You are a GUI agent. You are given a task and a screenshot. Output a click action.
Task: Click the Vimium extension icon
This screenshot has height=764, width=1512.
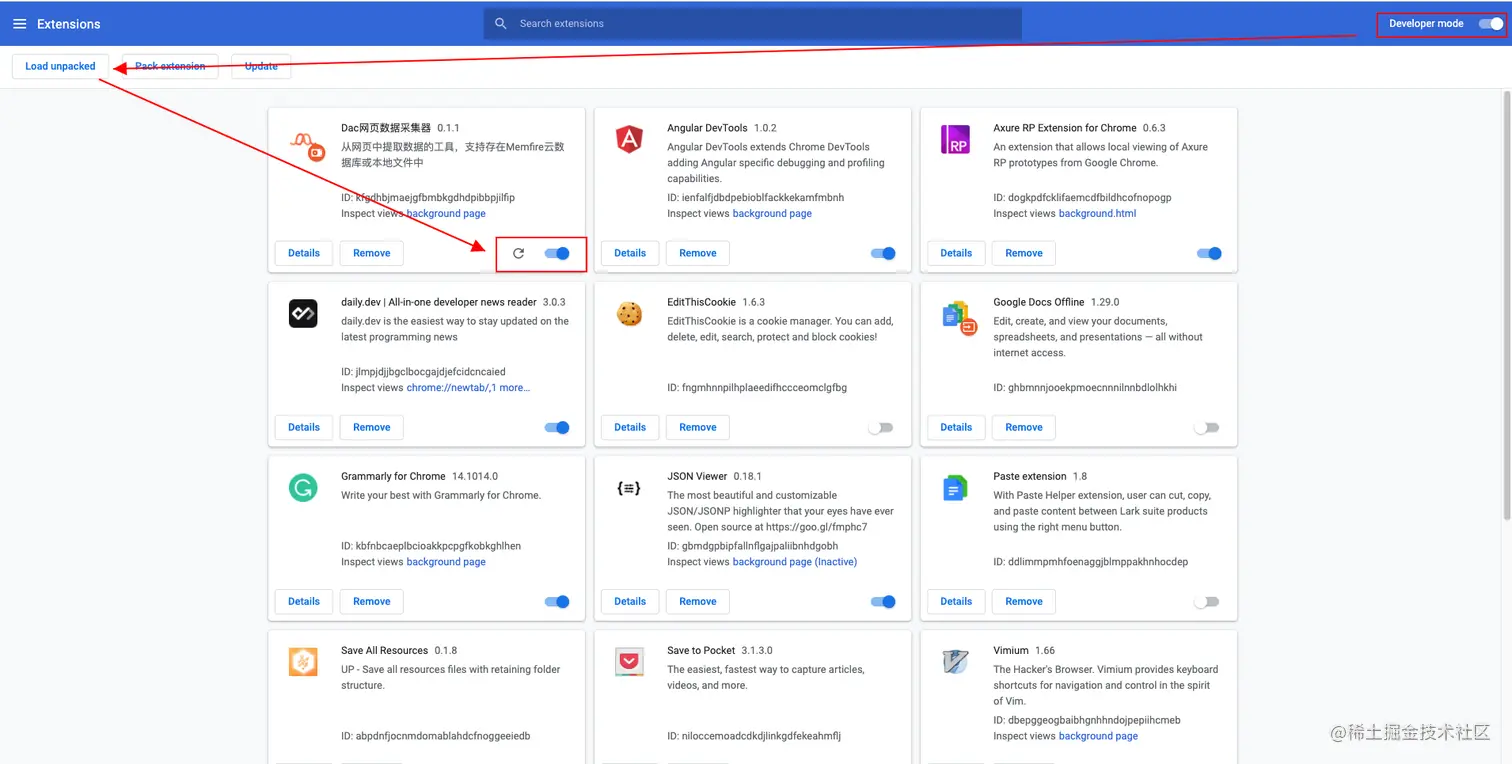point(955,661)
